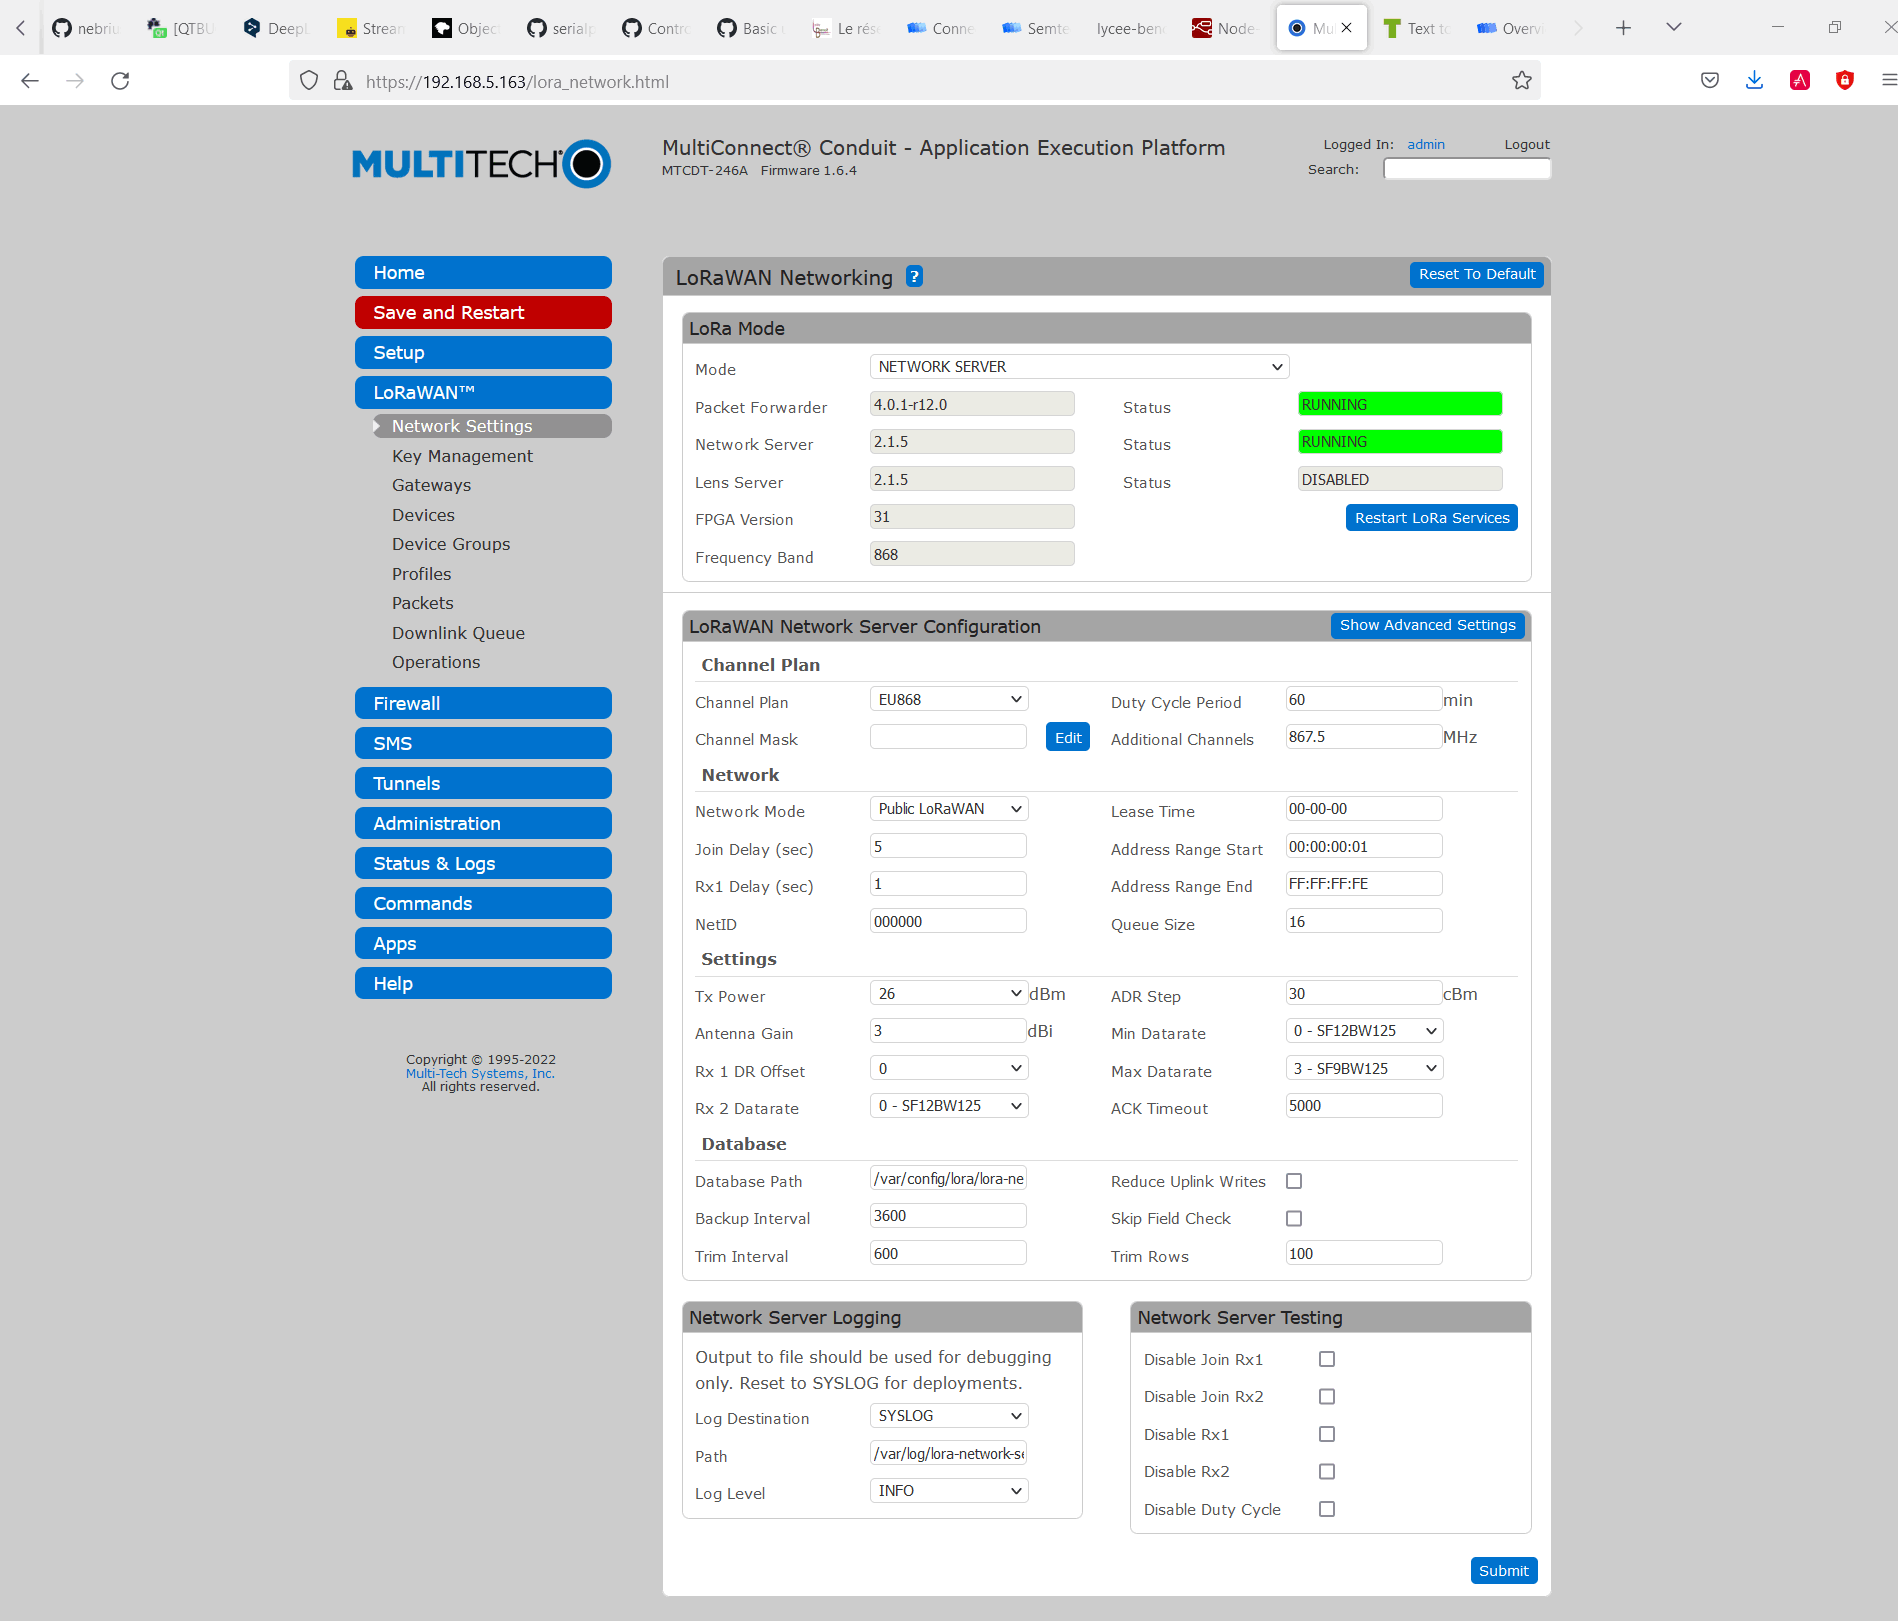The width and height of the screenshot is (1898, 1621).
Task: Click the Reset To Default button
Action: pos(1476,274)
